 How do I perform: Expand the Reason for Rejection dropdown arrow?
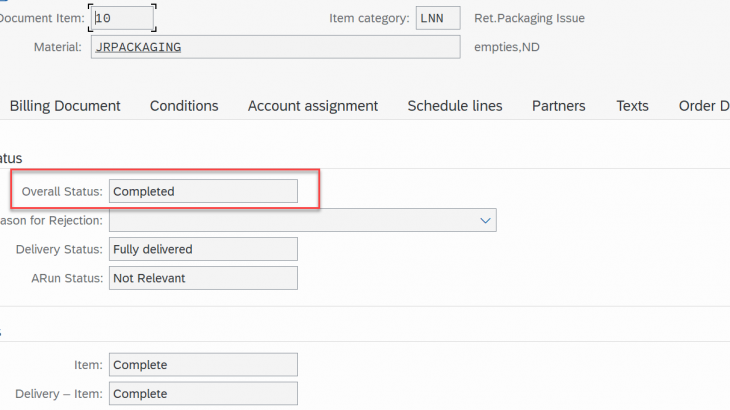(485, 220)
